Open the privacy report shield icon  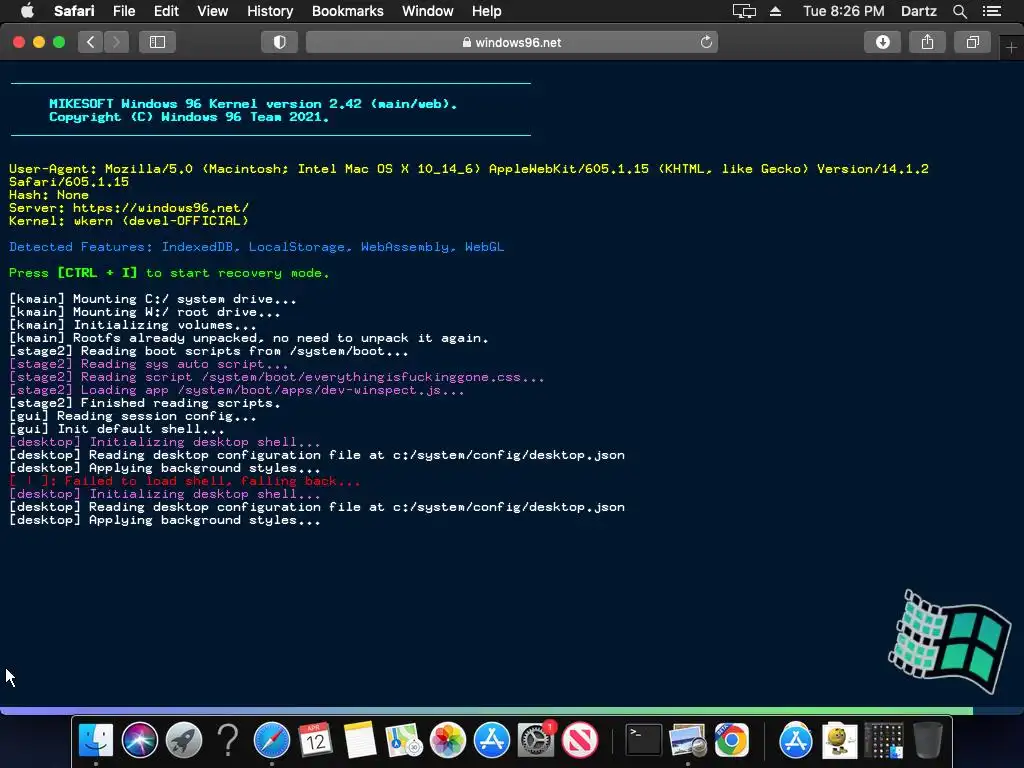click(280, 42)
